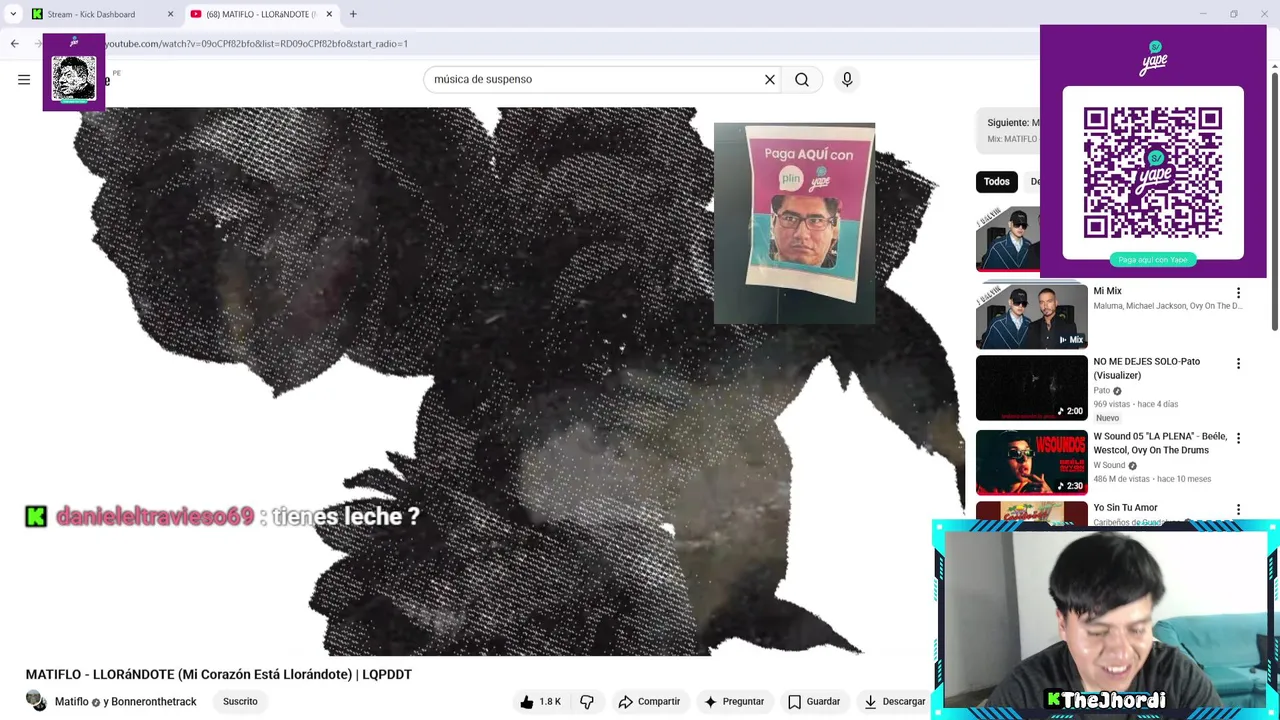Open the Preguntar AI button
Screen dimensions: 1280x720
coord(734,702)
